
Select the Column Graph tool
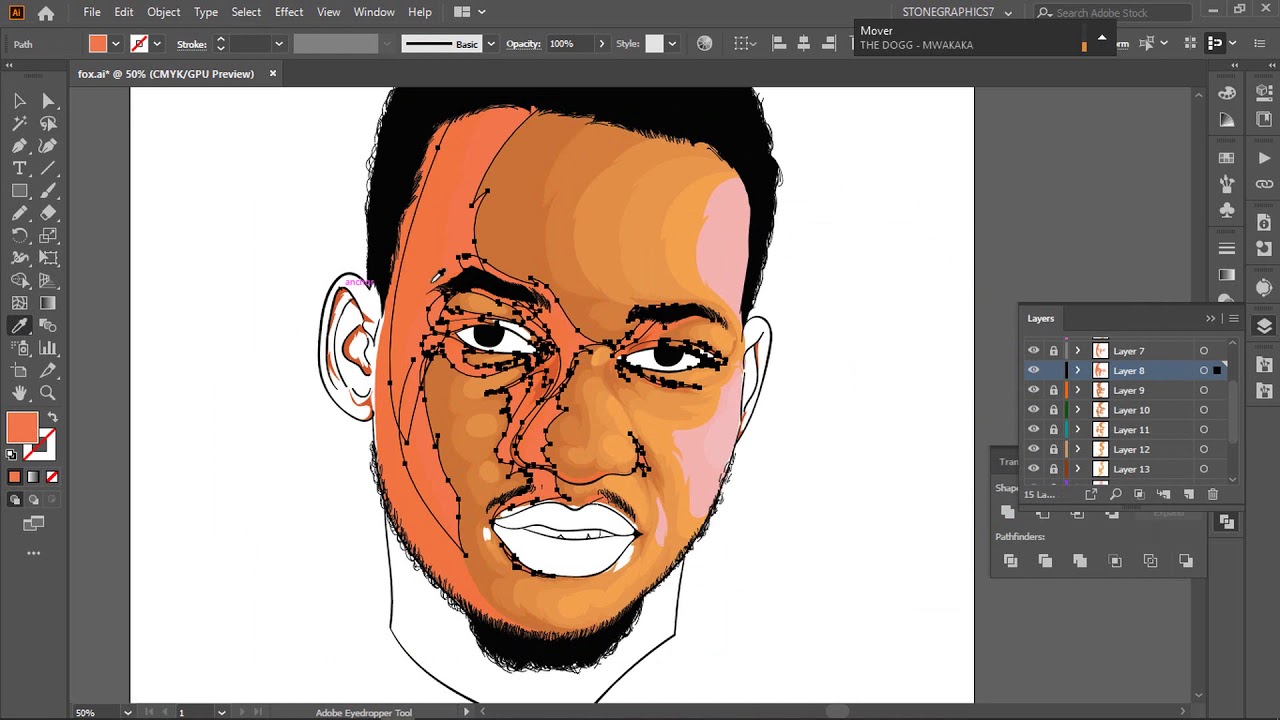point(48,348)
